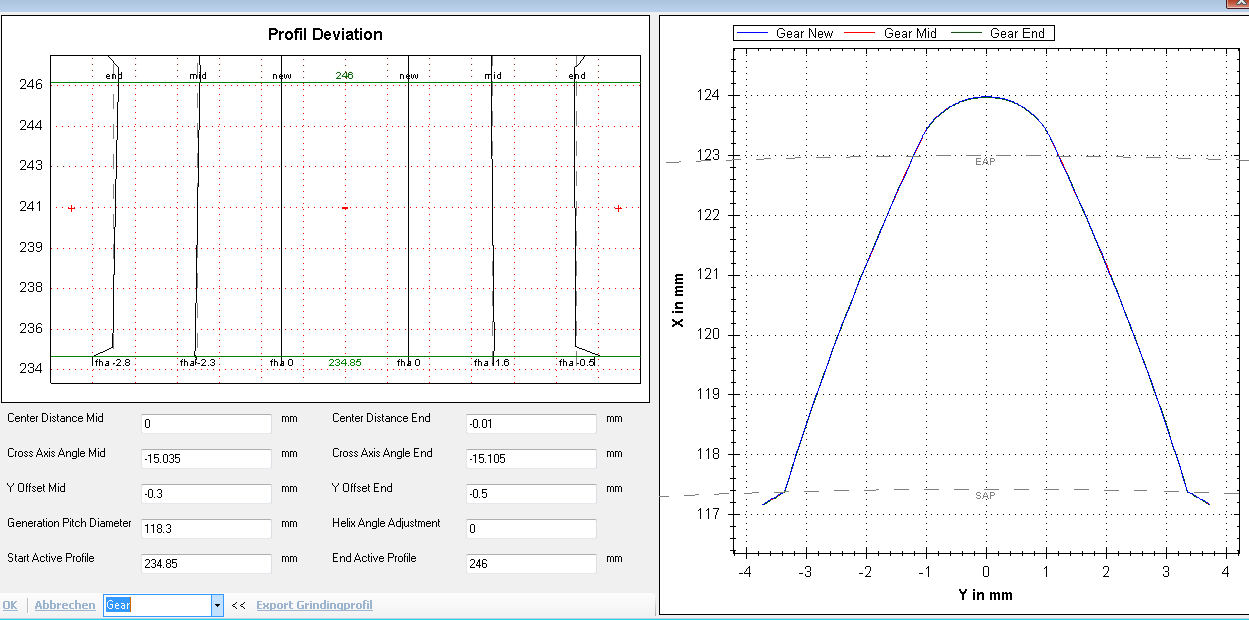Open the Gear dropdown list
Viewport: 1249px width, 620px height.
(x=217, y=605)
